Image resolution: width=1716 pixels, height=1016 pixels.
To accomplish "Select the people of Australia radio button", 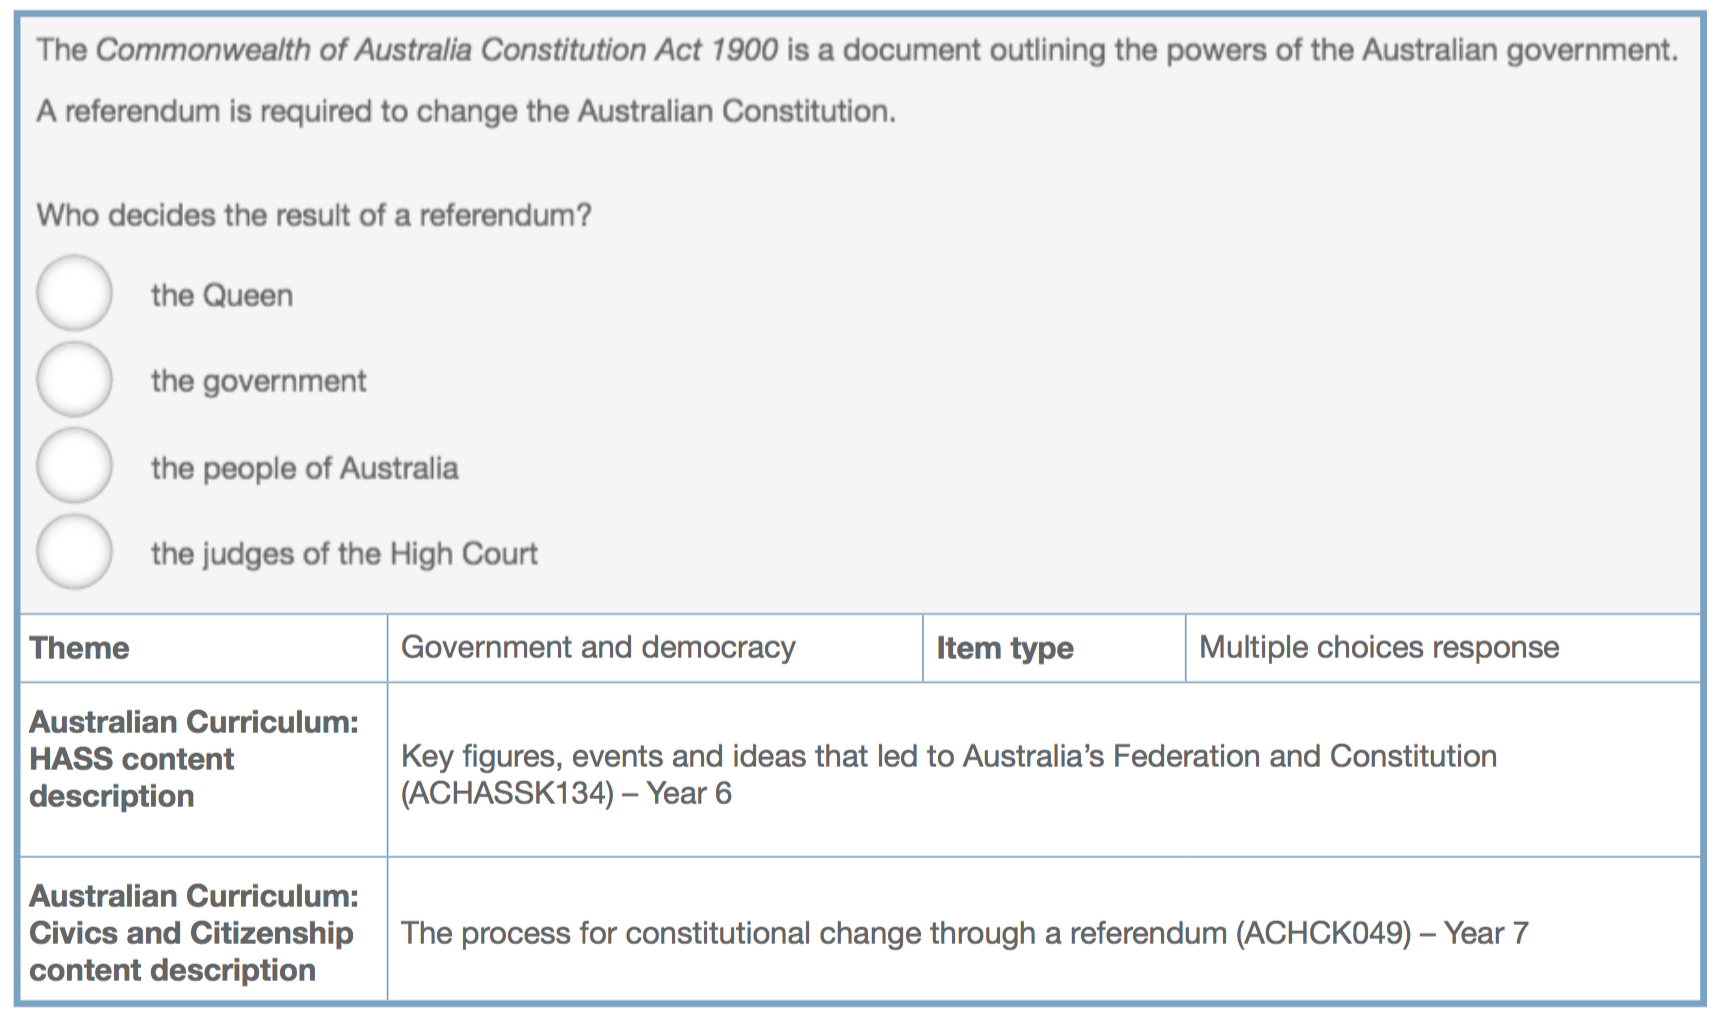I will 74,466.
